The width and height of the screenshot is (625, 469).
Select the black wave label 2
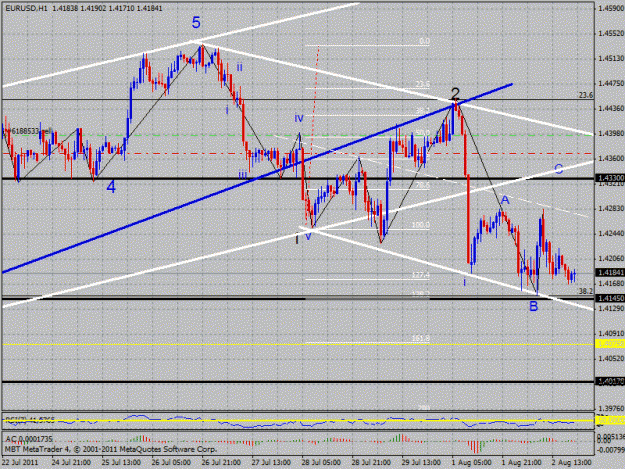455,93
